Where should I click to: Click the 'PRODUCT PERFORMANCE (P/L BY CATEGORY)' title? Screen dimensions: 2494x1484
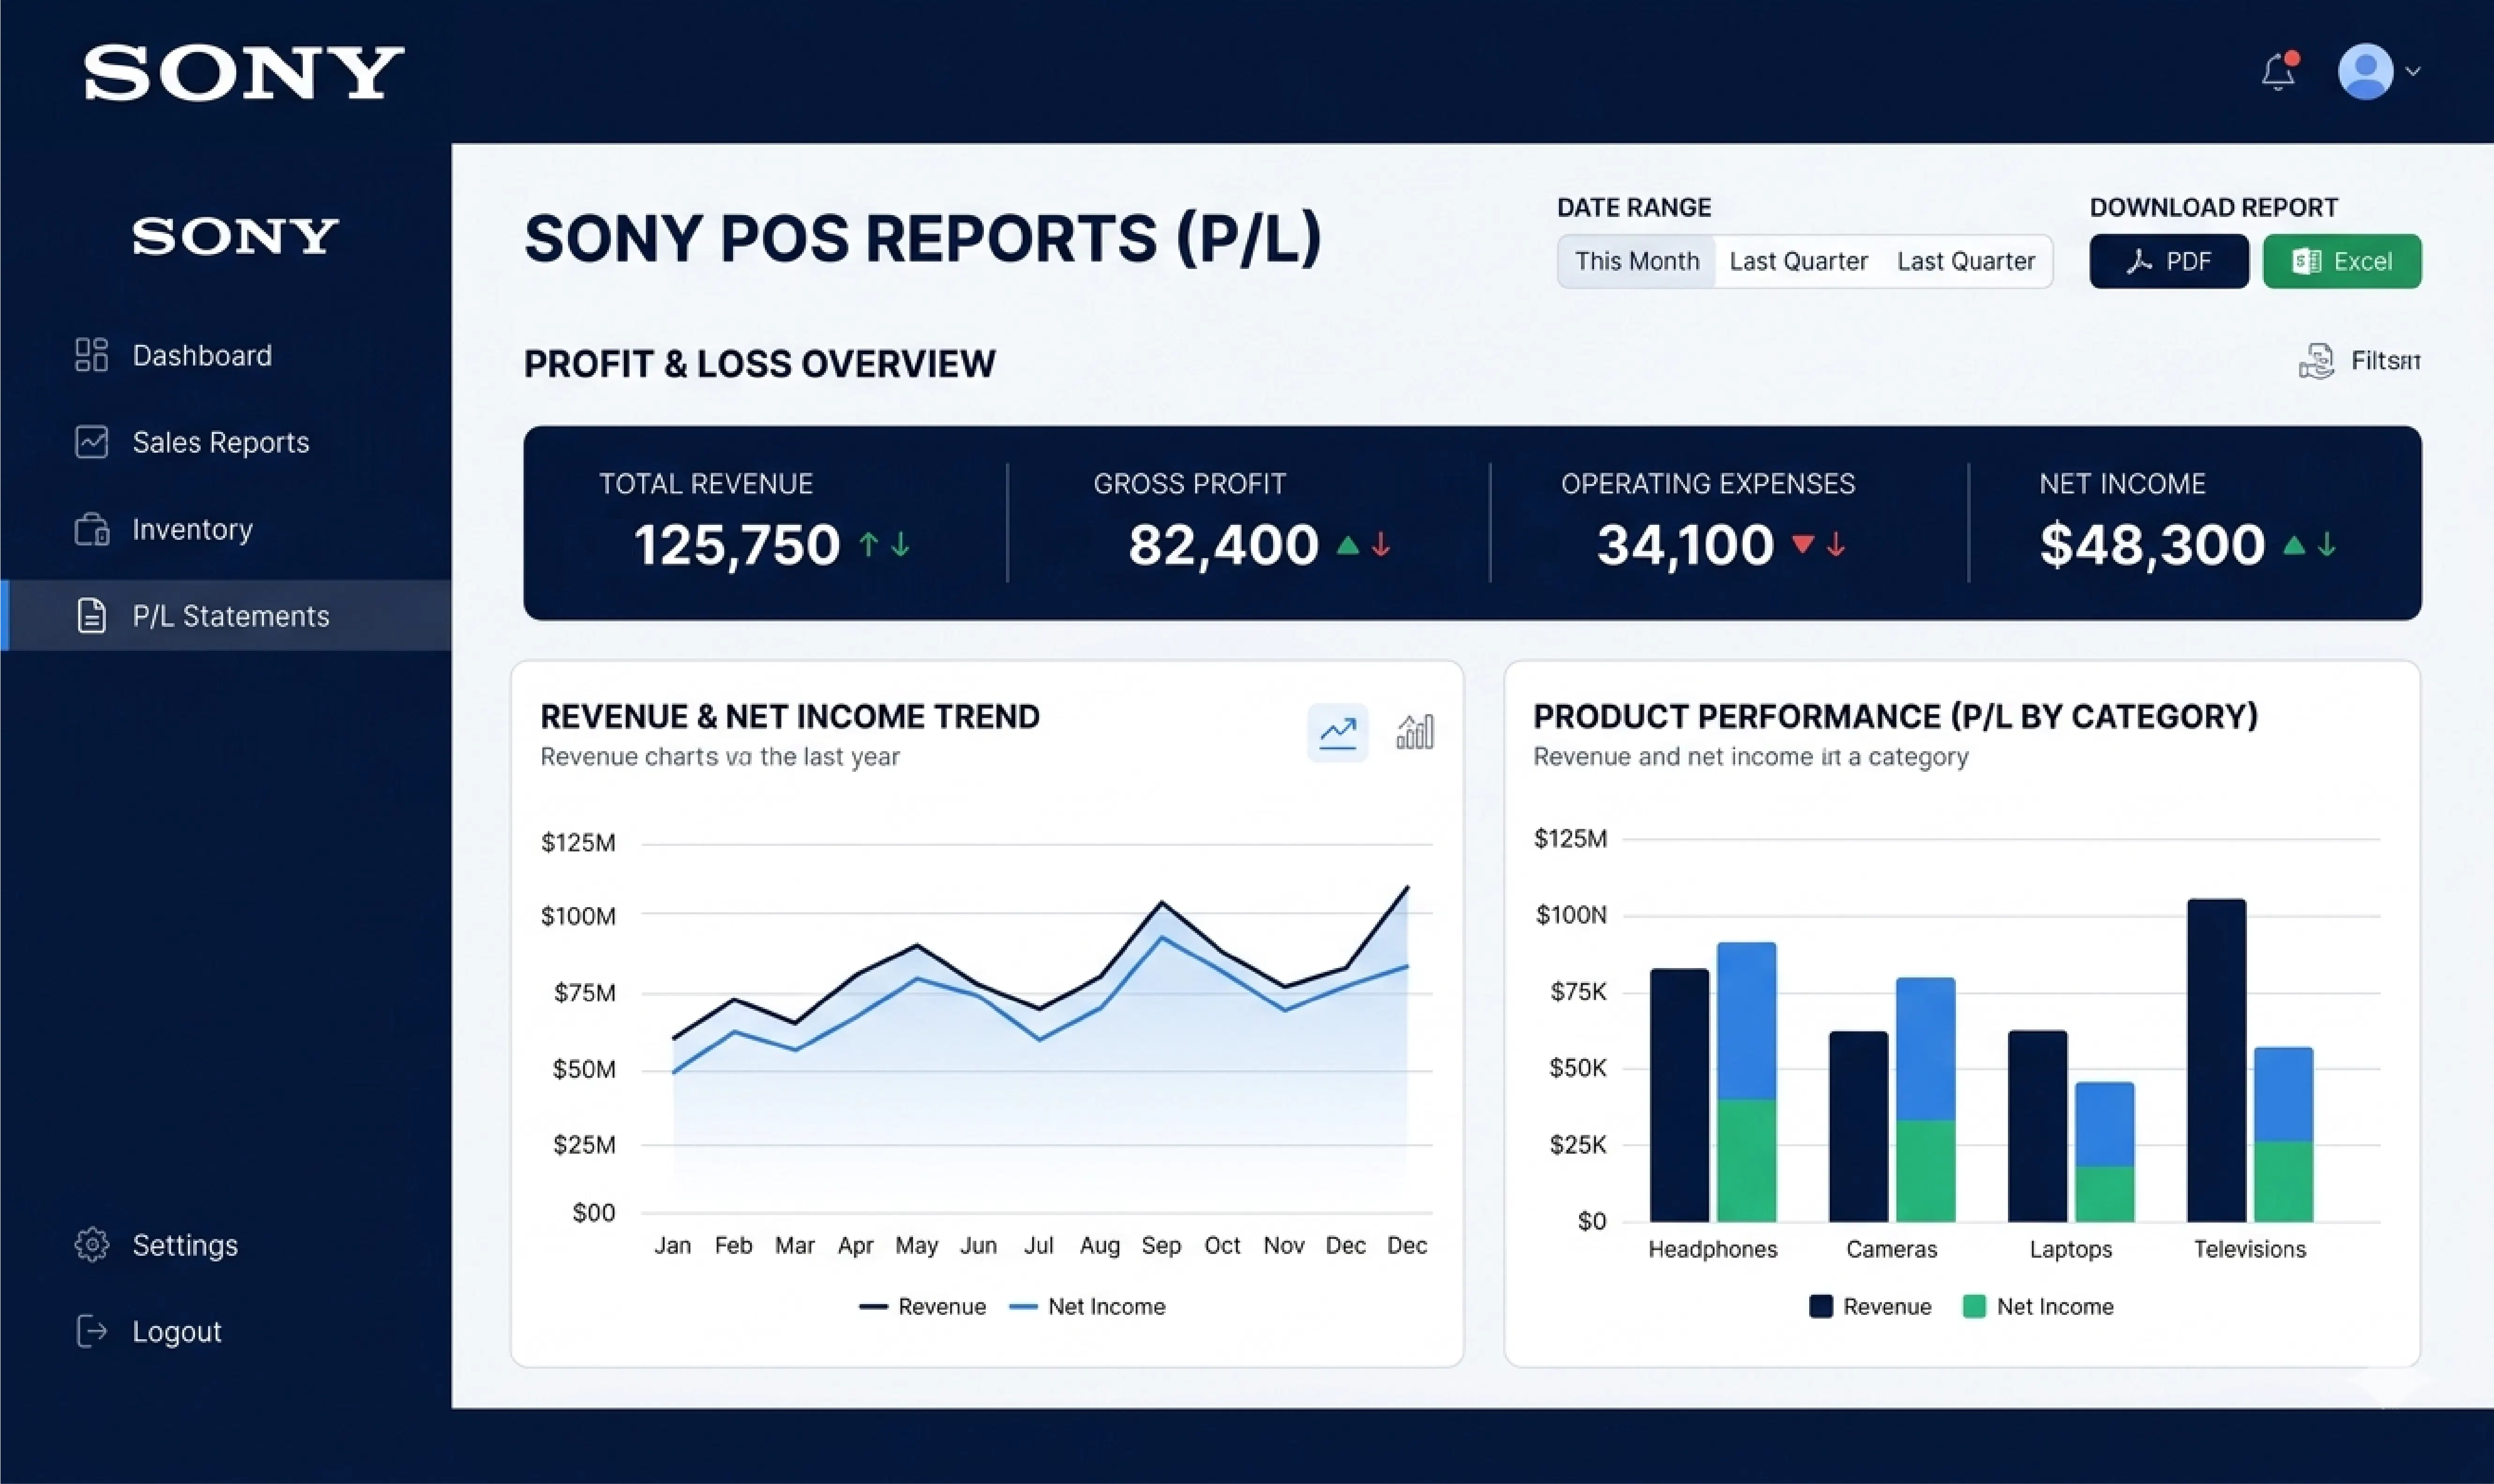1895,717
